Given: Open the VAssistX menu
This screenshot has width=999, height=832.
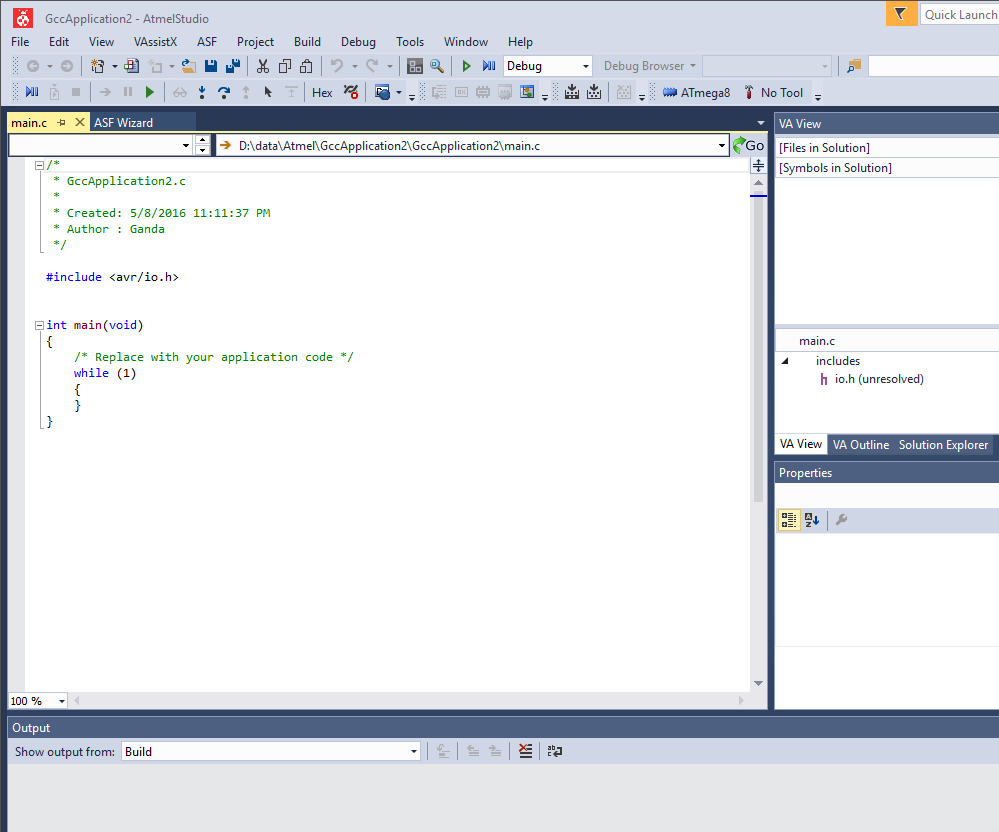Looking at the screenshot, I should pyautogui.click(x=155, y=42).
